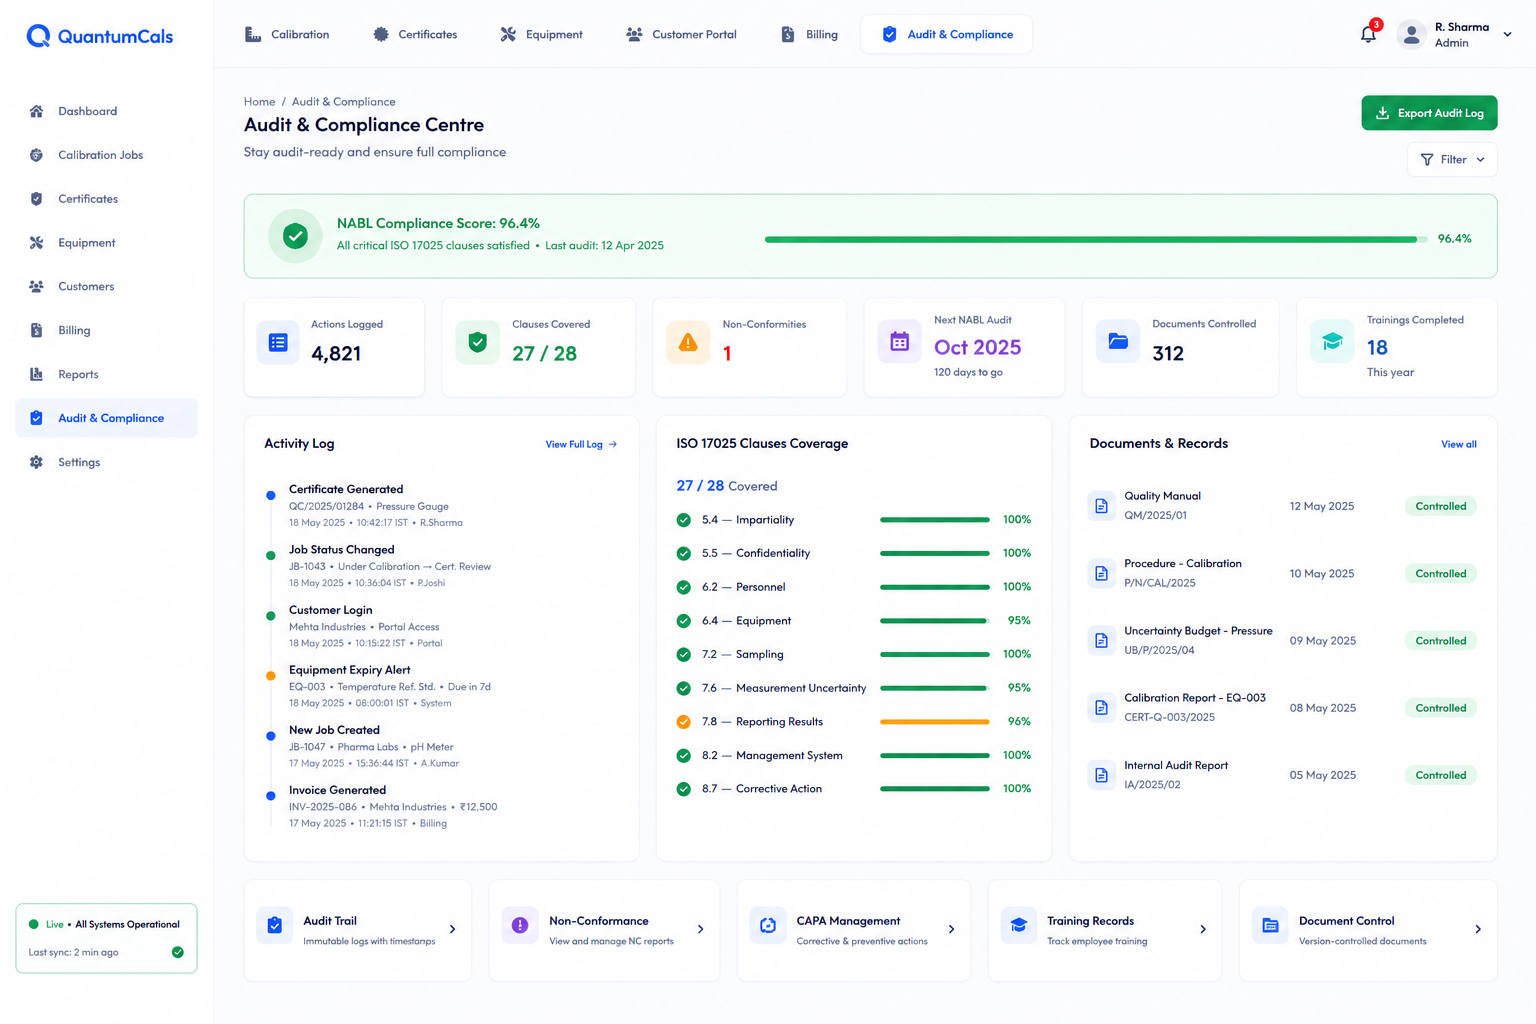Click the CAPA Management cycle icon
Viewport: 1536px width, 1024px height.
768,926
